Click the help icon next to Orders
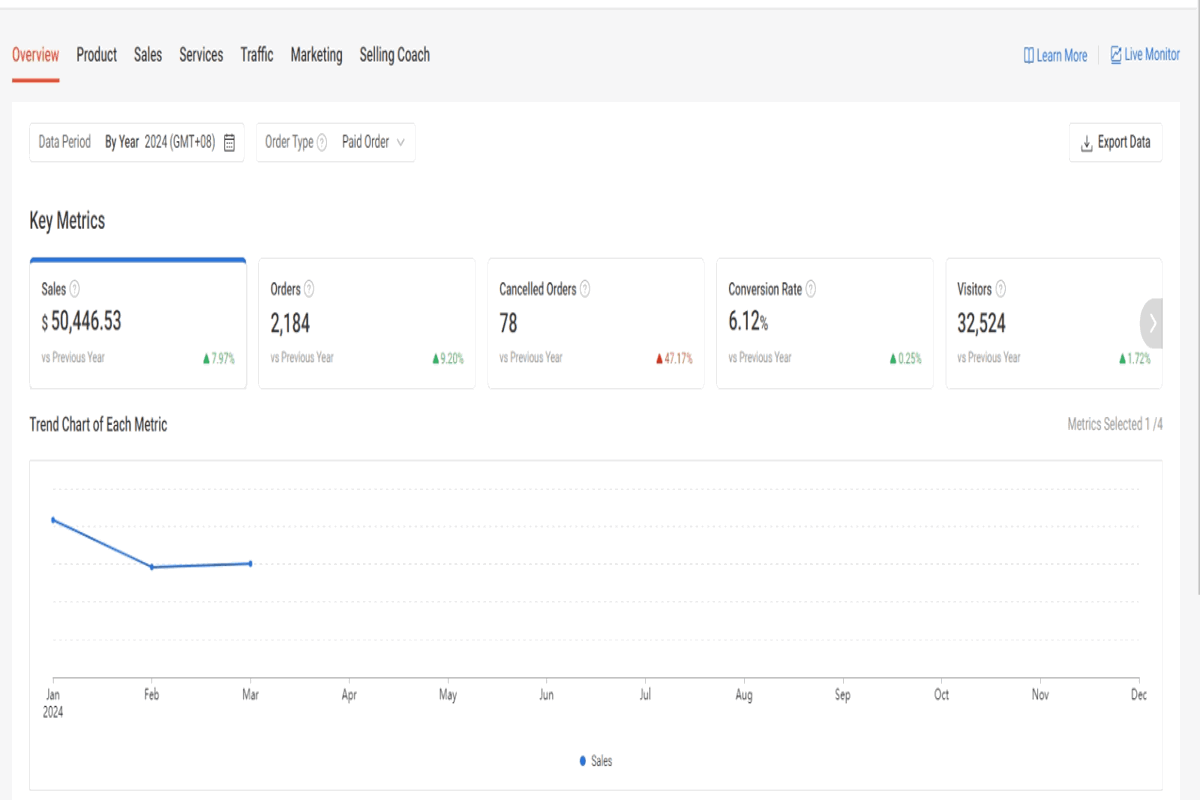 coord(309,289)
